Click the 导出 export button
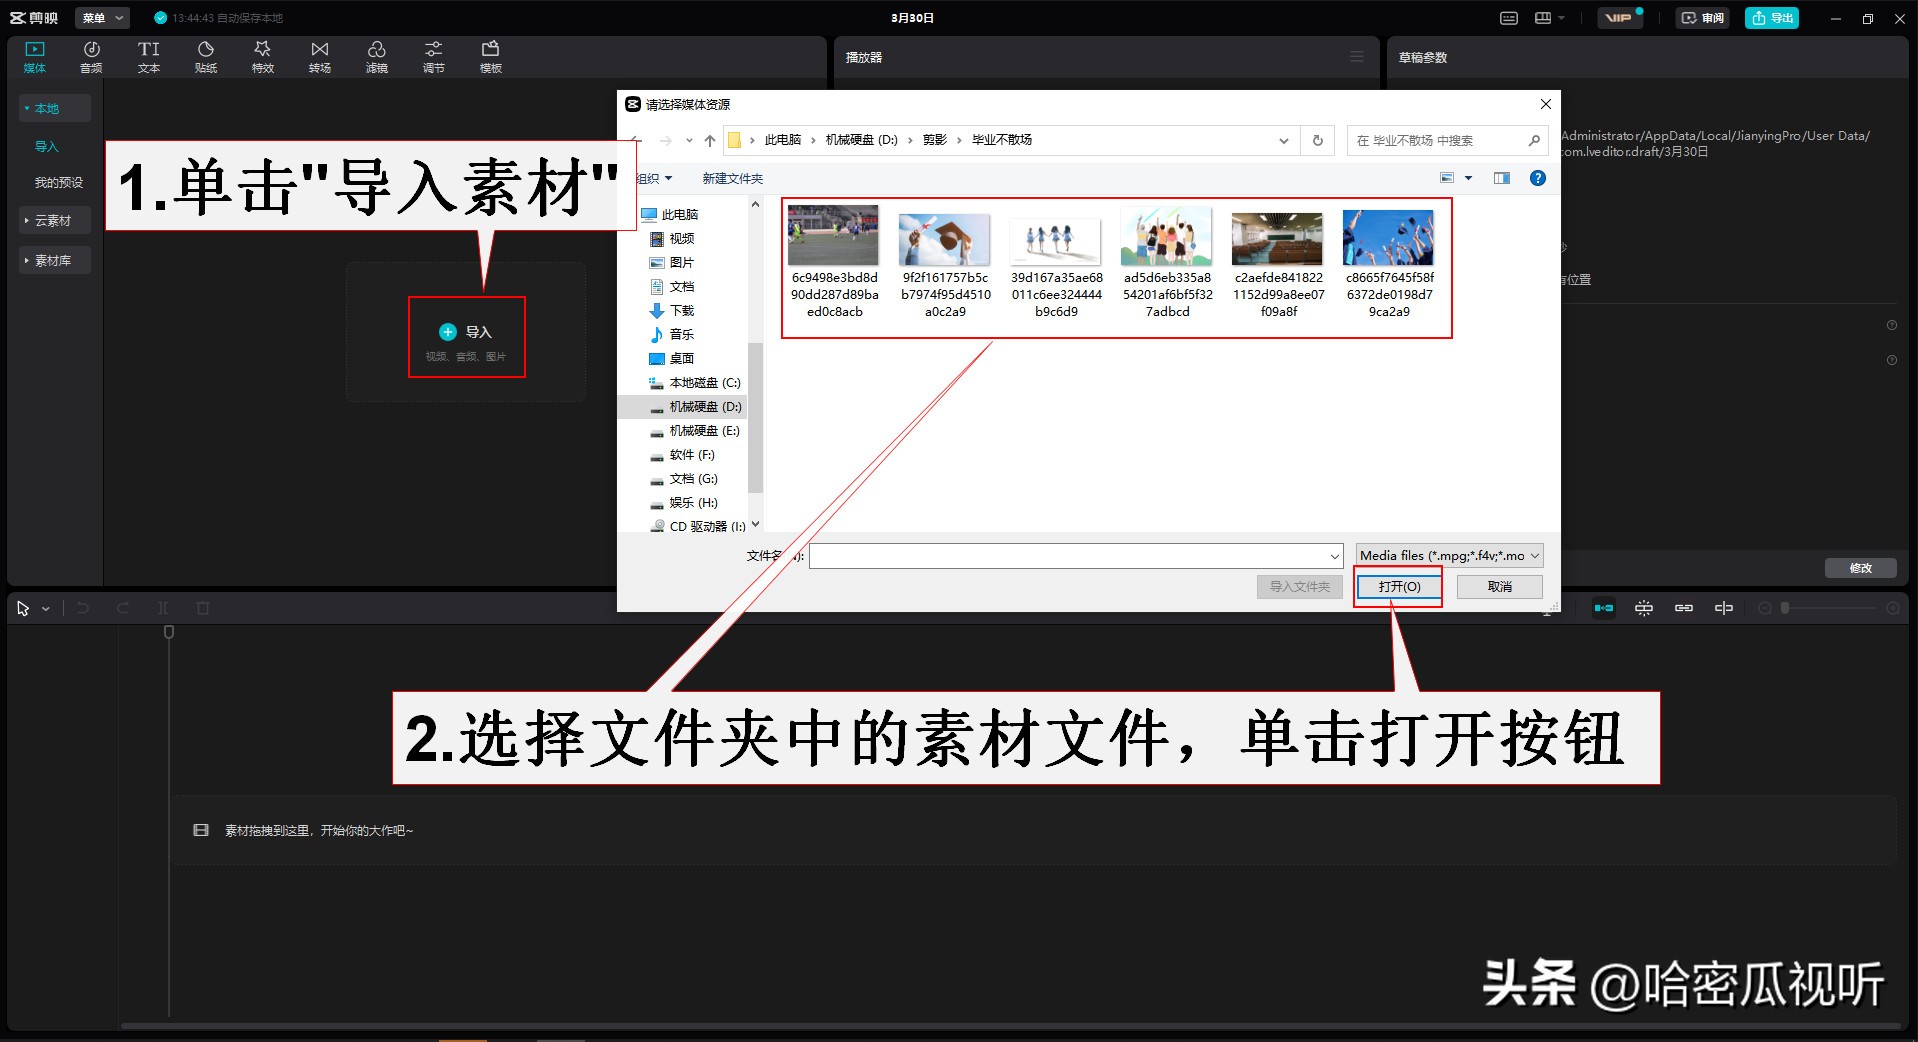 (x=1771, y=17)
